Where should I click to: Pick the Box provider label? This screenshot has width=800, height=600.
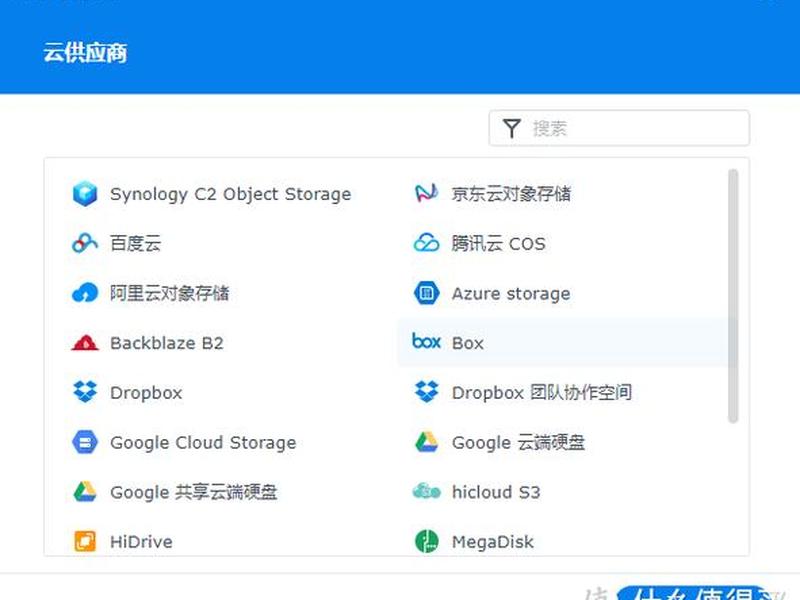coord(468,343)
